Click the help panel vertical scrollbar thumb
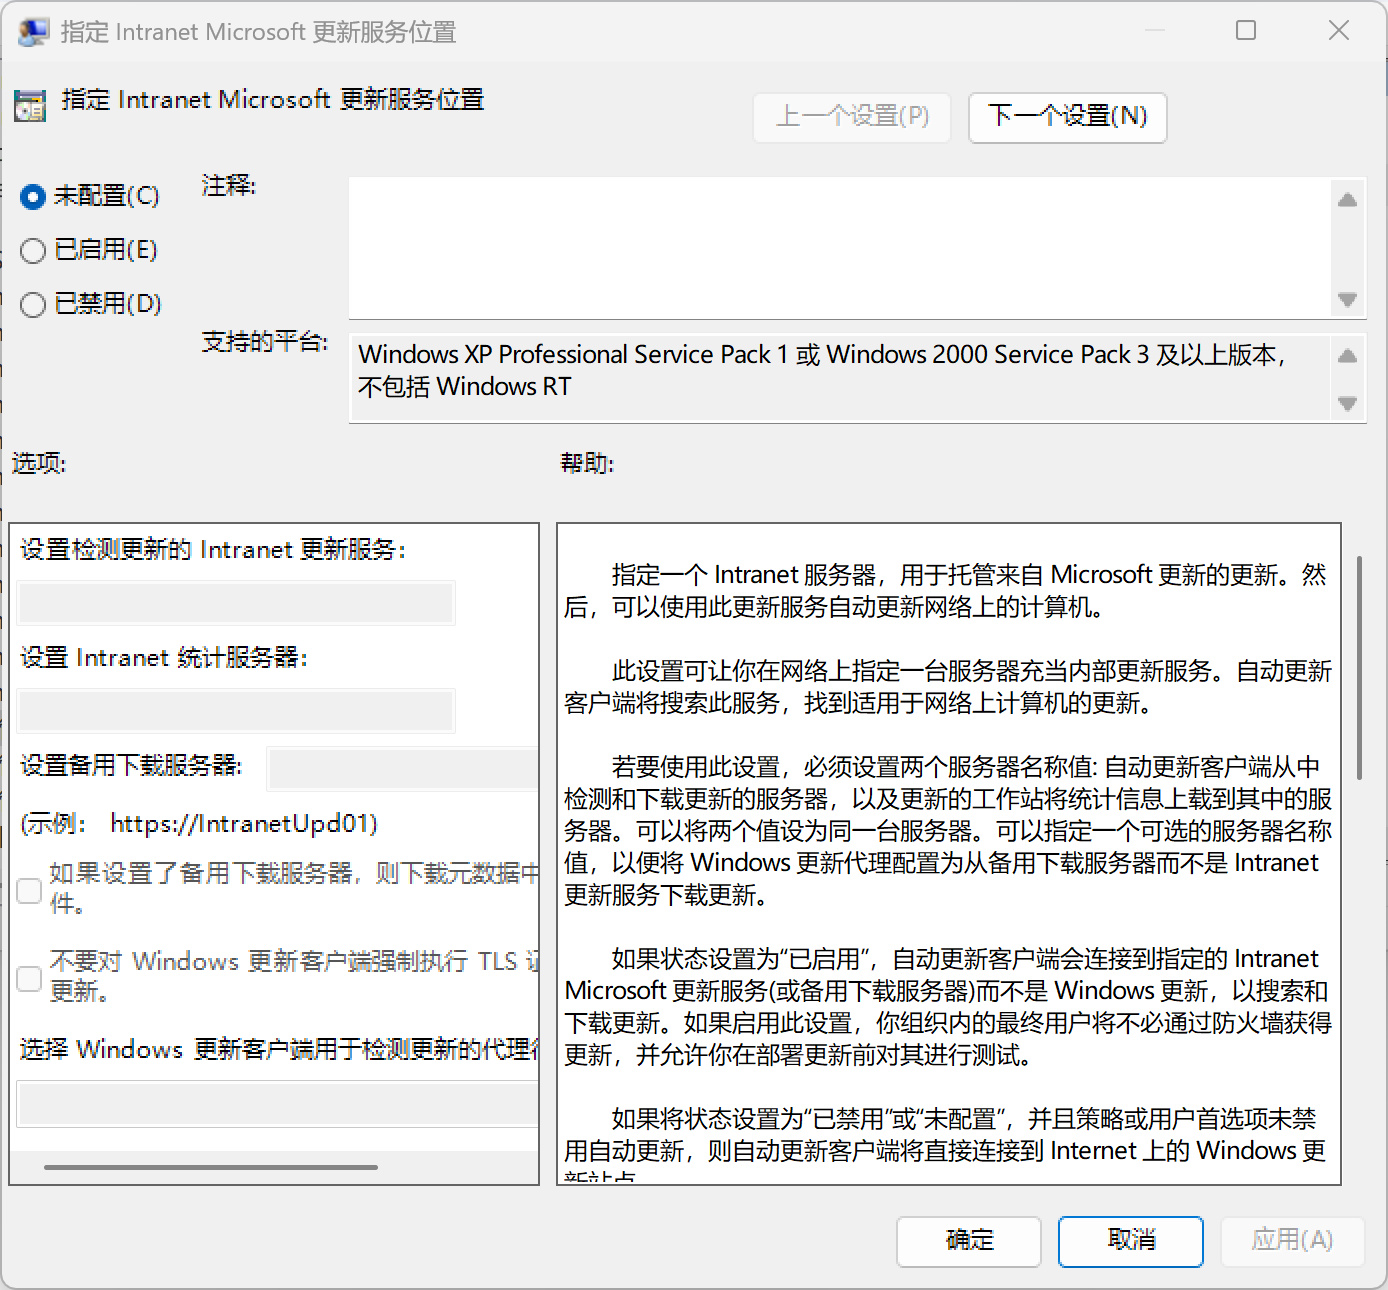1388x1290 pixels. (1360, 668)
